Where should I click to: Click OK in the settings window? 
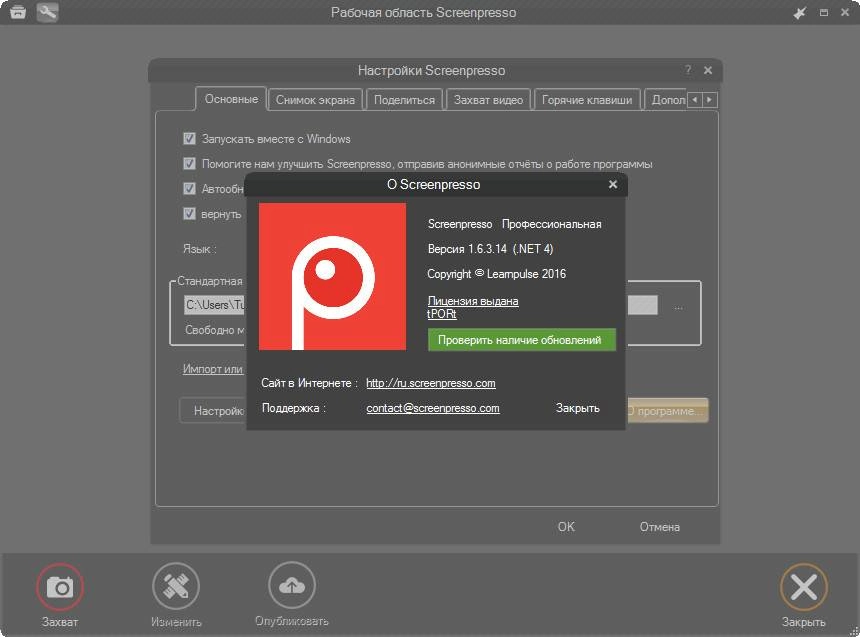pos(566,527)
